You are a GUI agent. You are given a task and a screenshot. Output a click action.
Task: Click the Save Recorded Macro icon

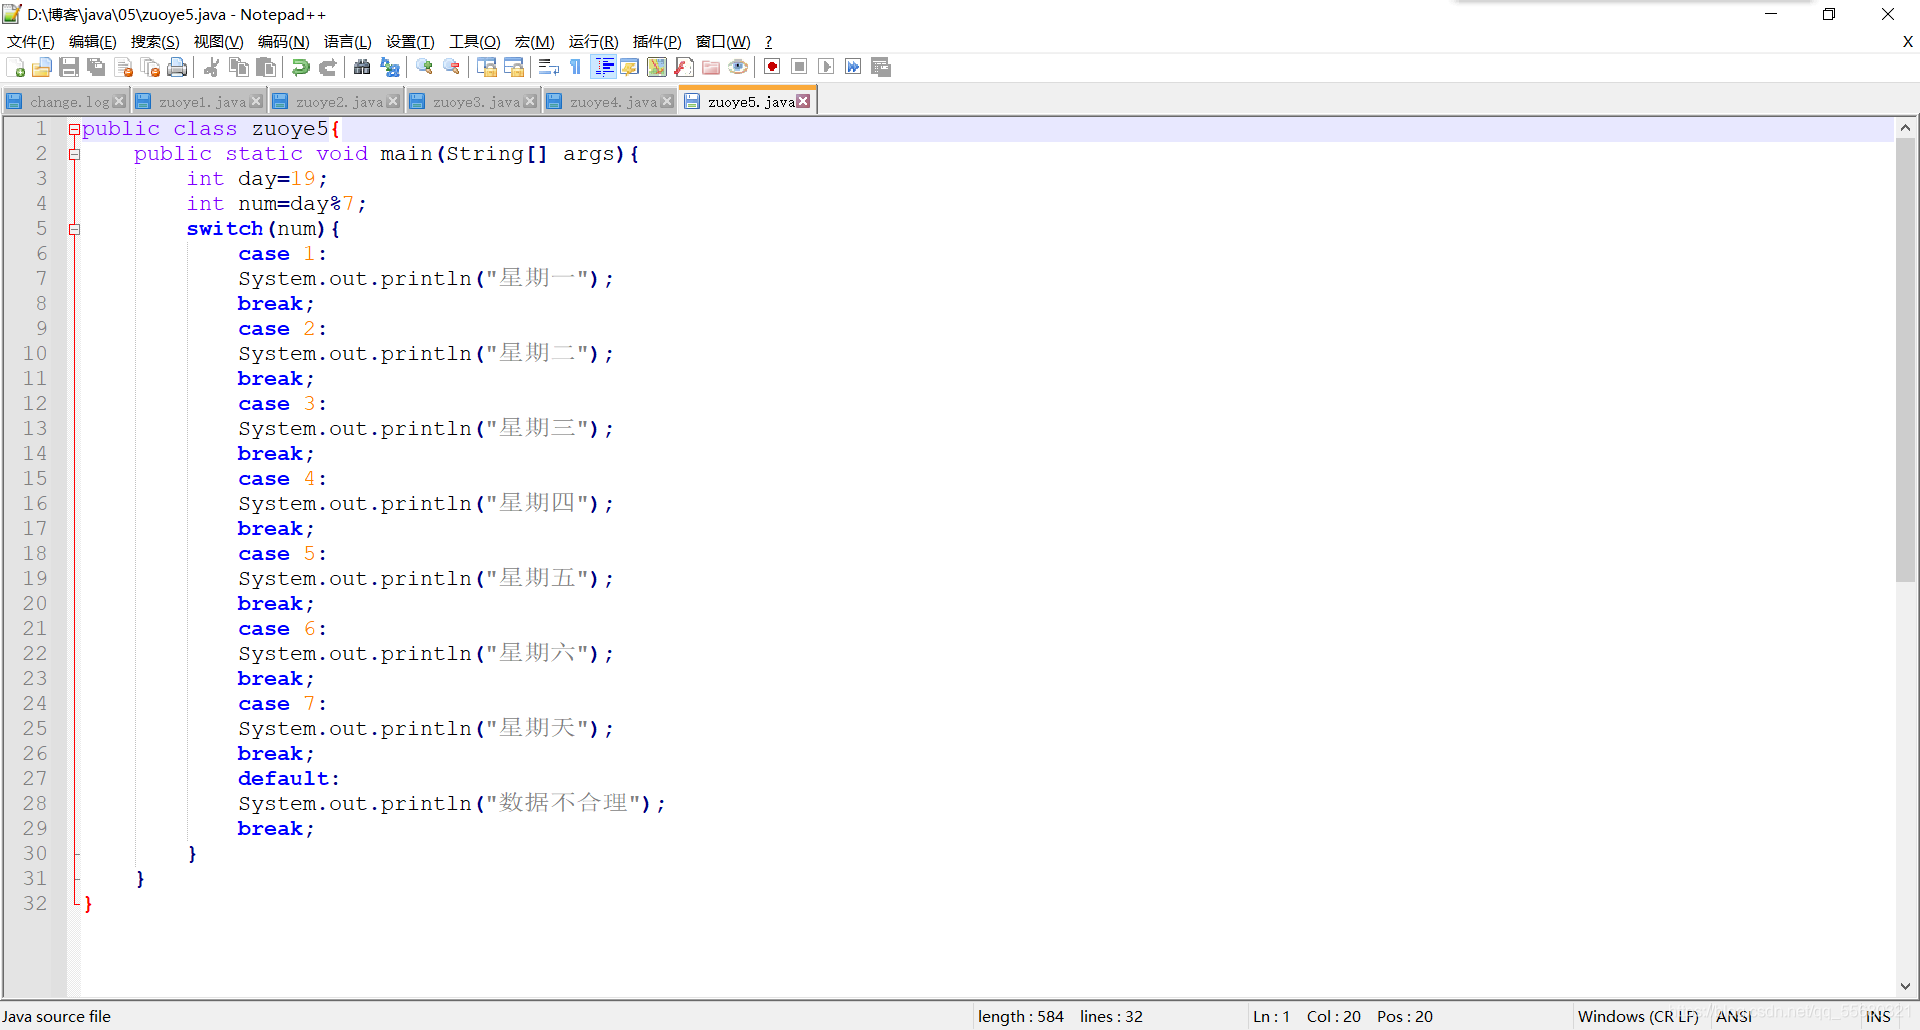coord(880,67)
